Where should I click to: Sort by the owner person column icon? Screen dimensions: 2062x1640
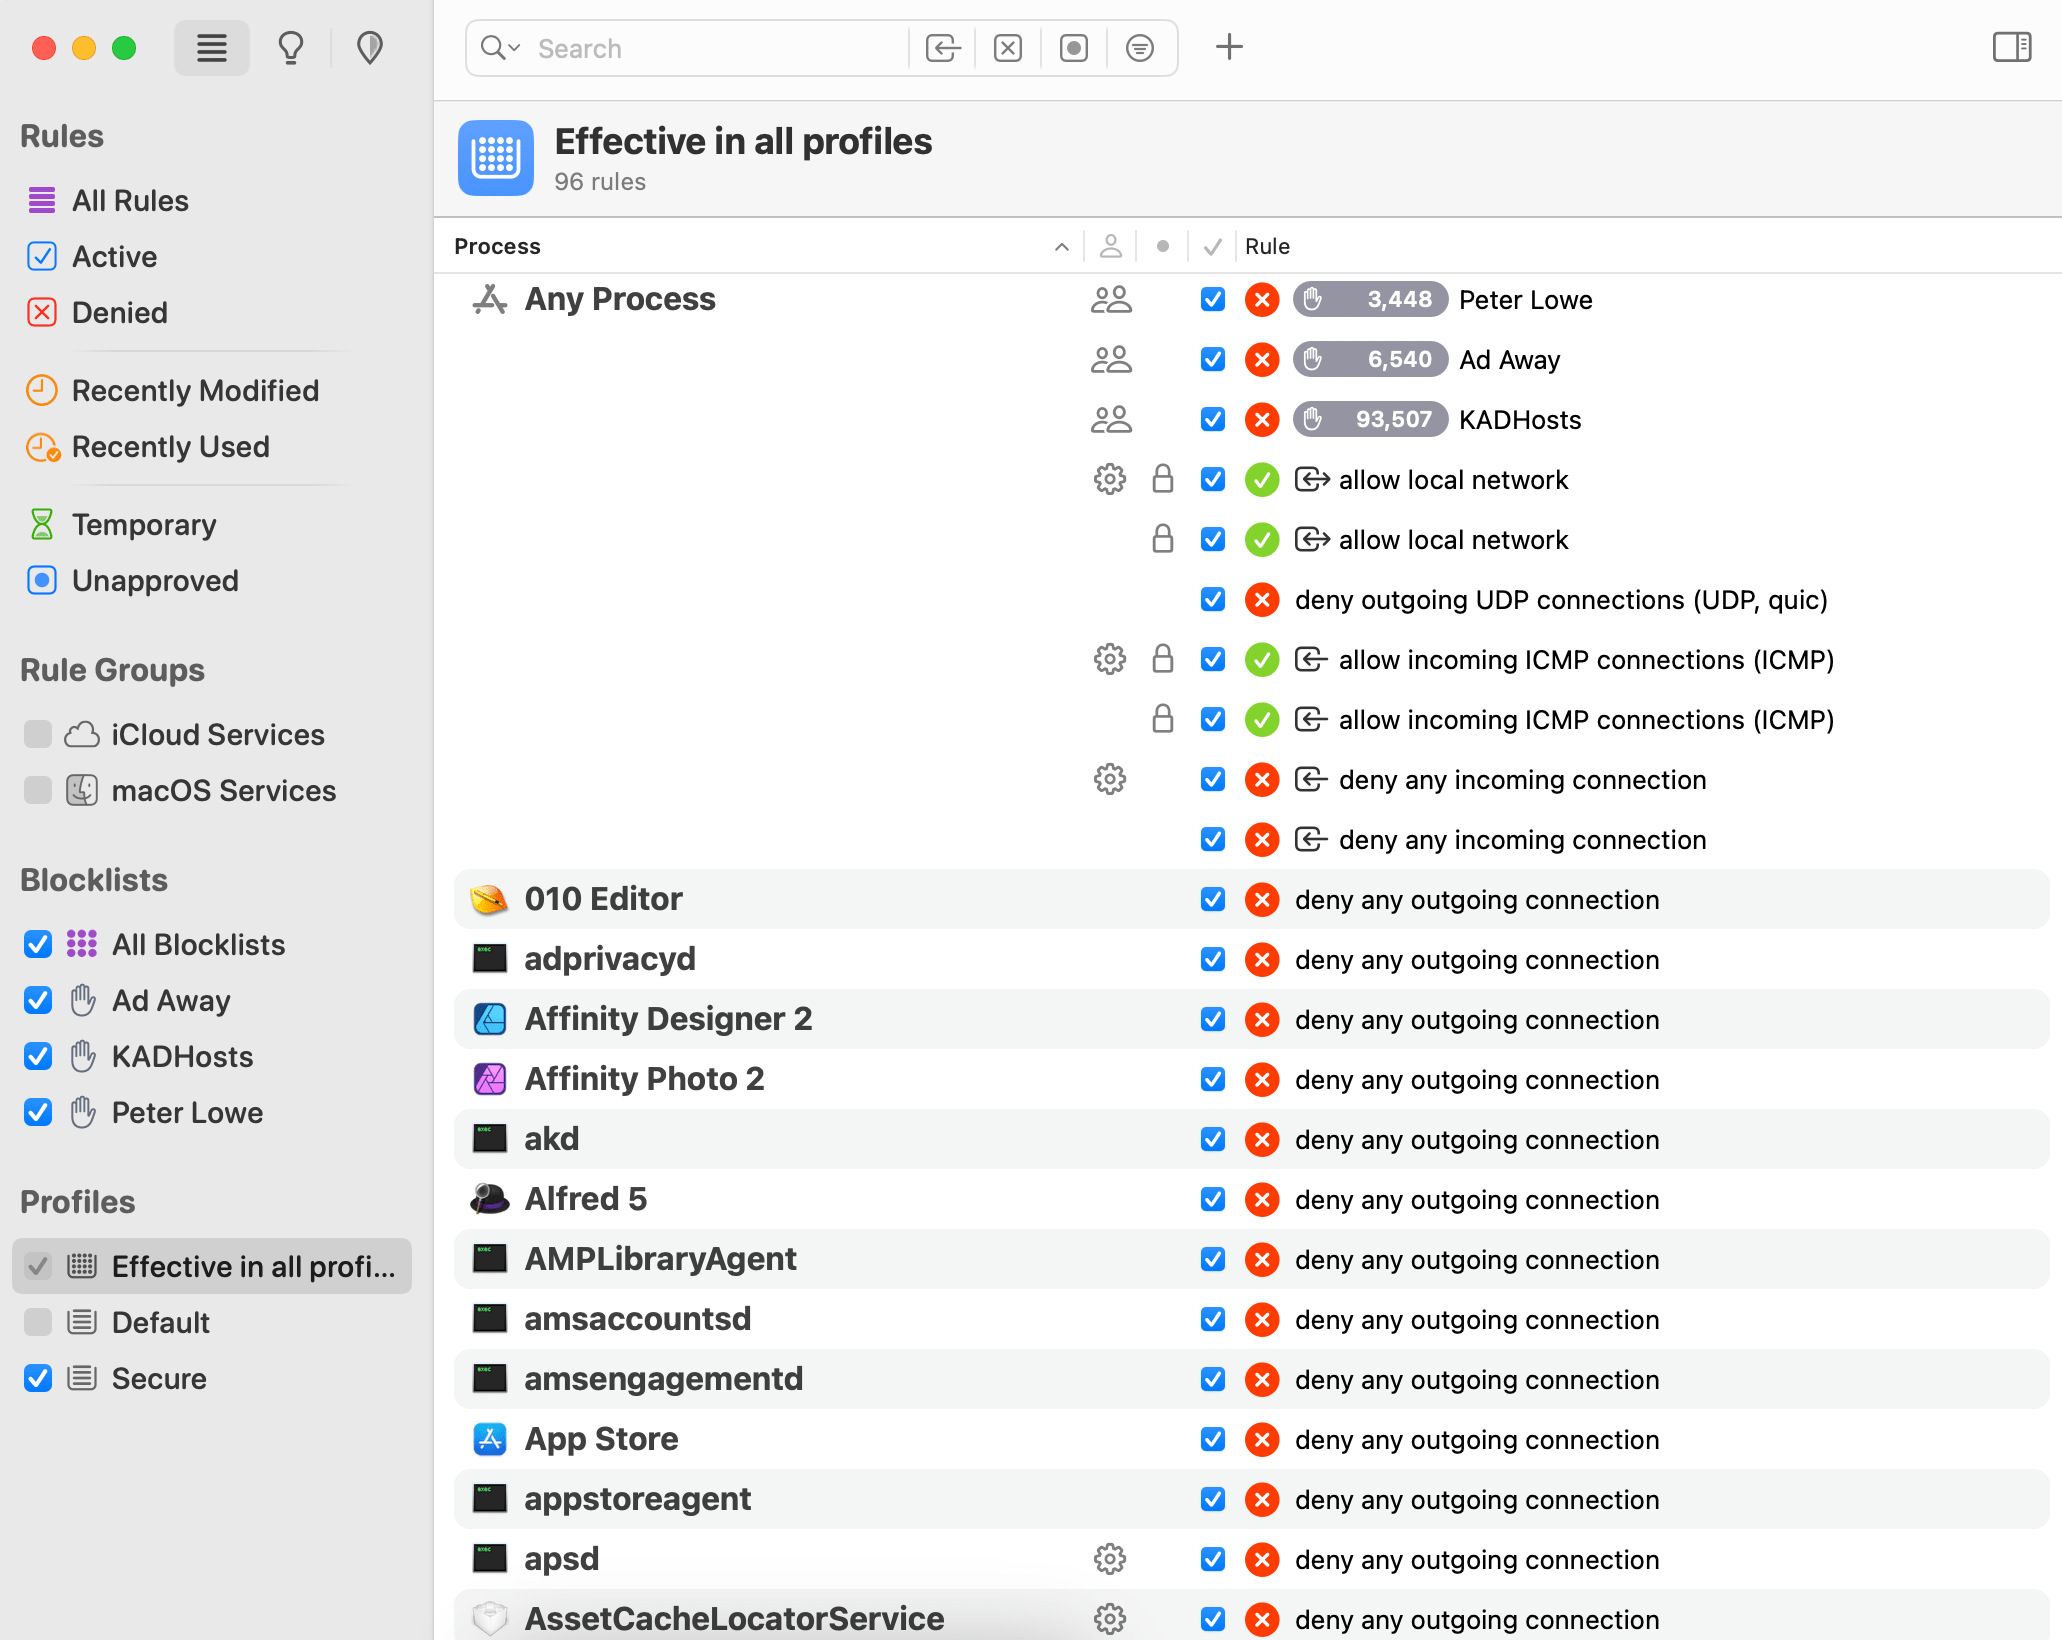point(1110,246)
